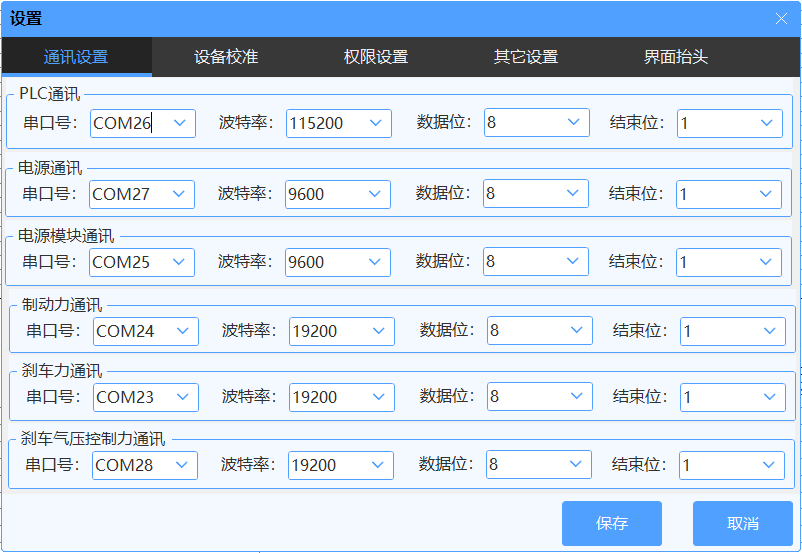
Task: Expand 刹车气压控制力通讯 串口号 dropdown showing COM28
Action: (x=182, y=465)
